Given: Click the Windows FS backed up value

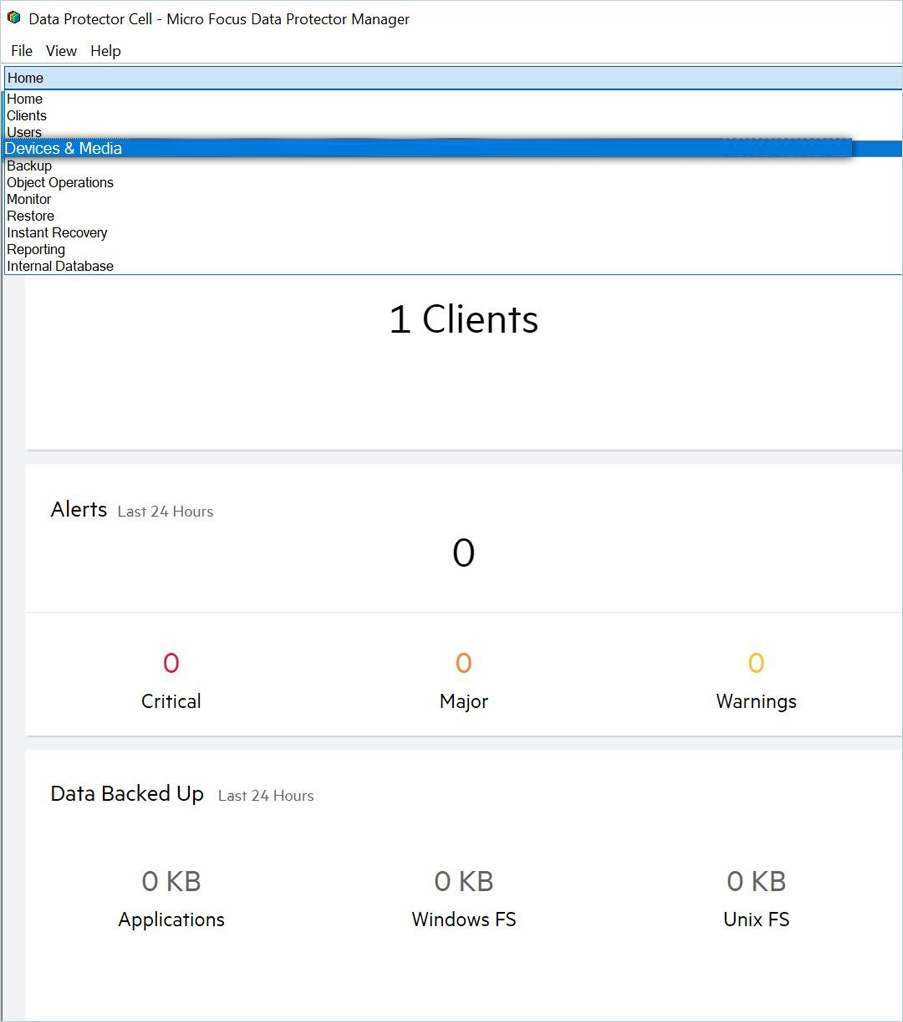Looking at the screenshot, I should tap(463, 882).
